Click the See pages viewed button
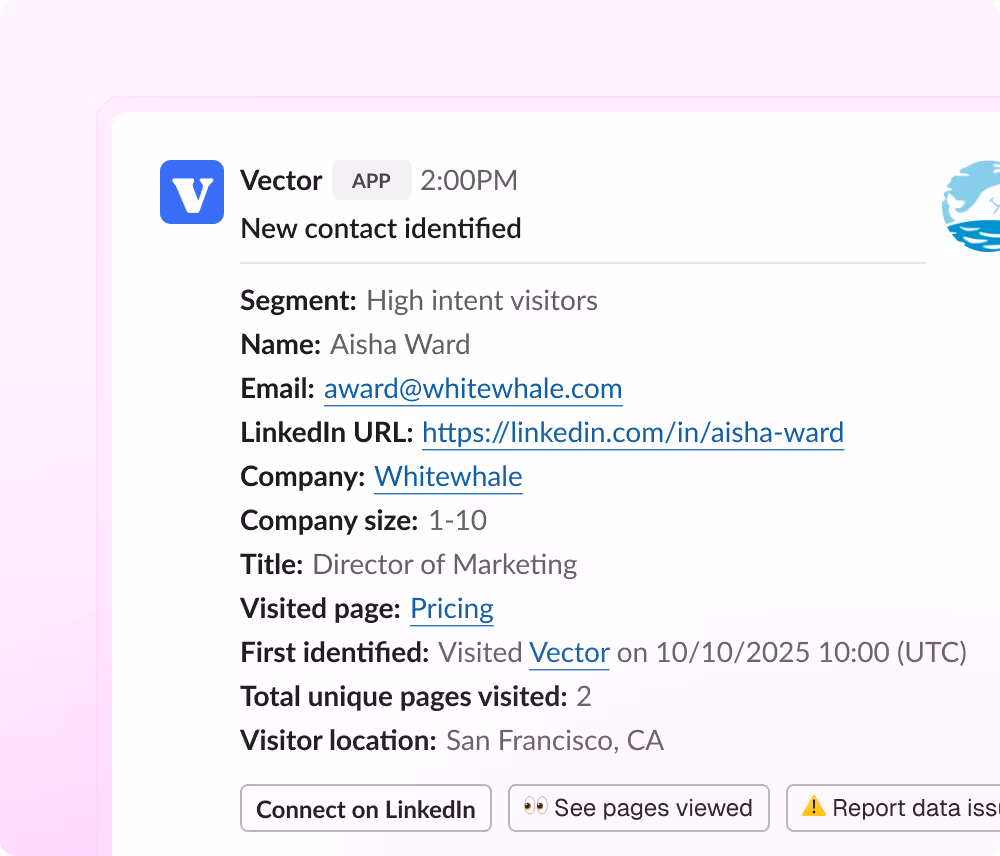 tap(638, 808)
